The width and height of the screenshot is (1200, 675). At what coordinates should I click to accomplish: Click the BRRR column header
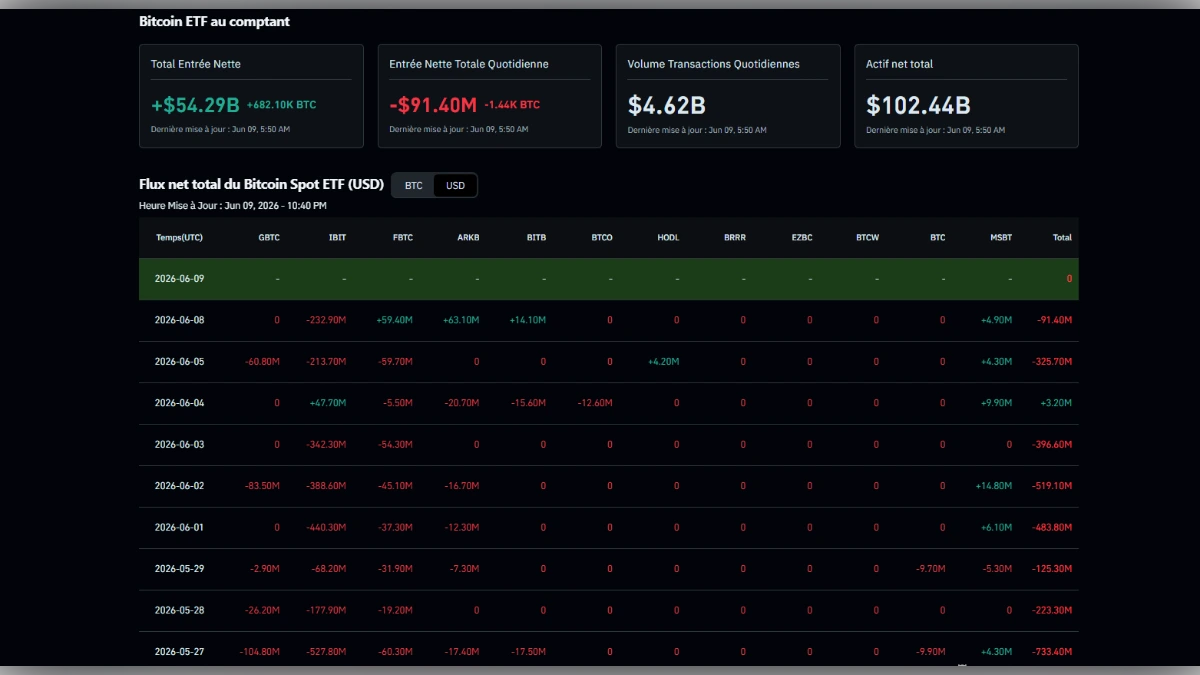point(735,238)
